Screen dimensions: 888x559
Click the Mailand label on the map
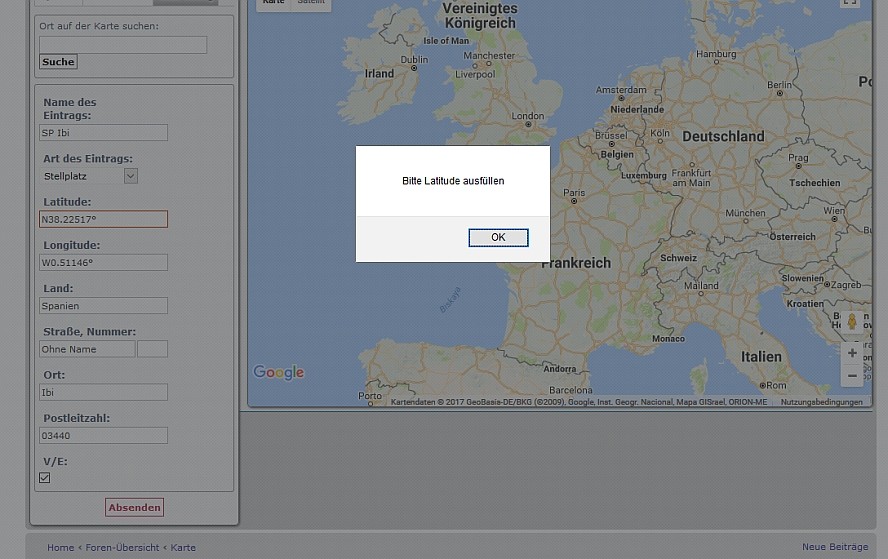point(701,286)
